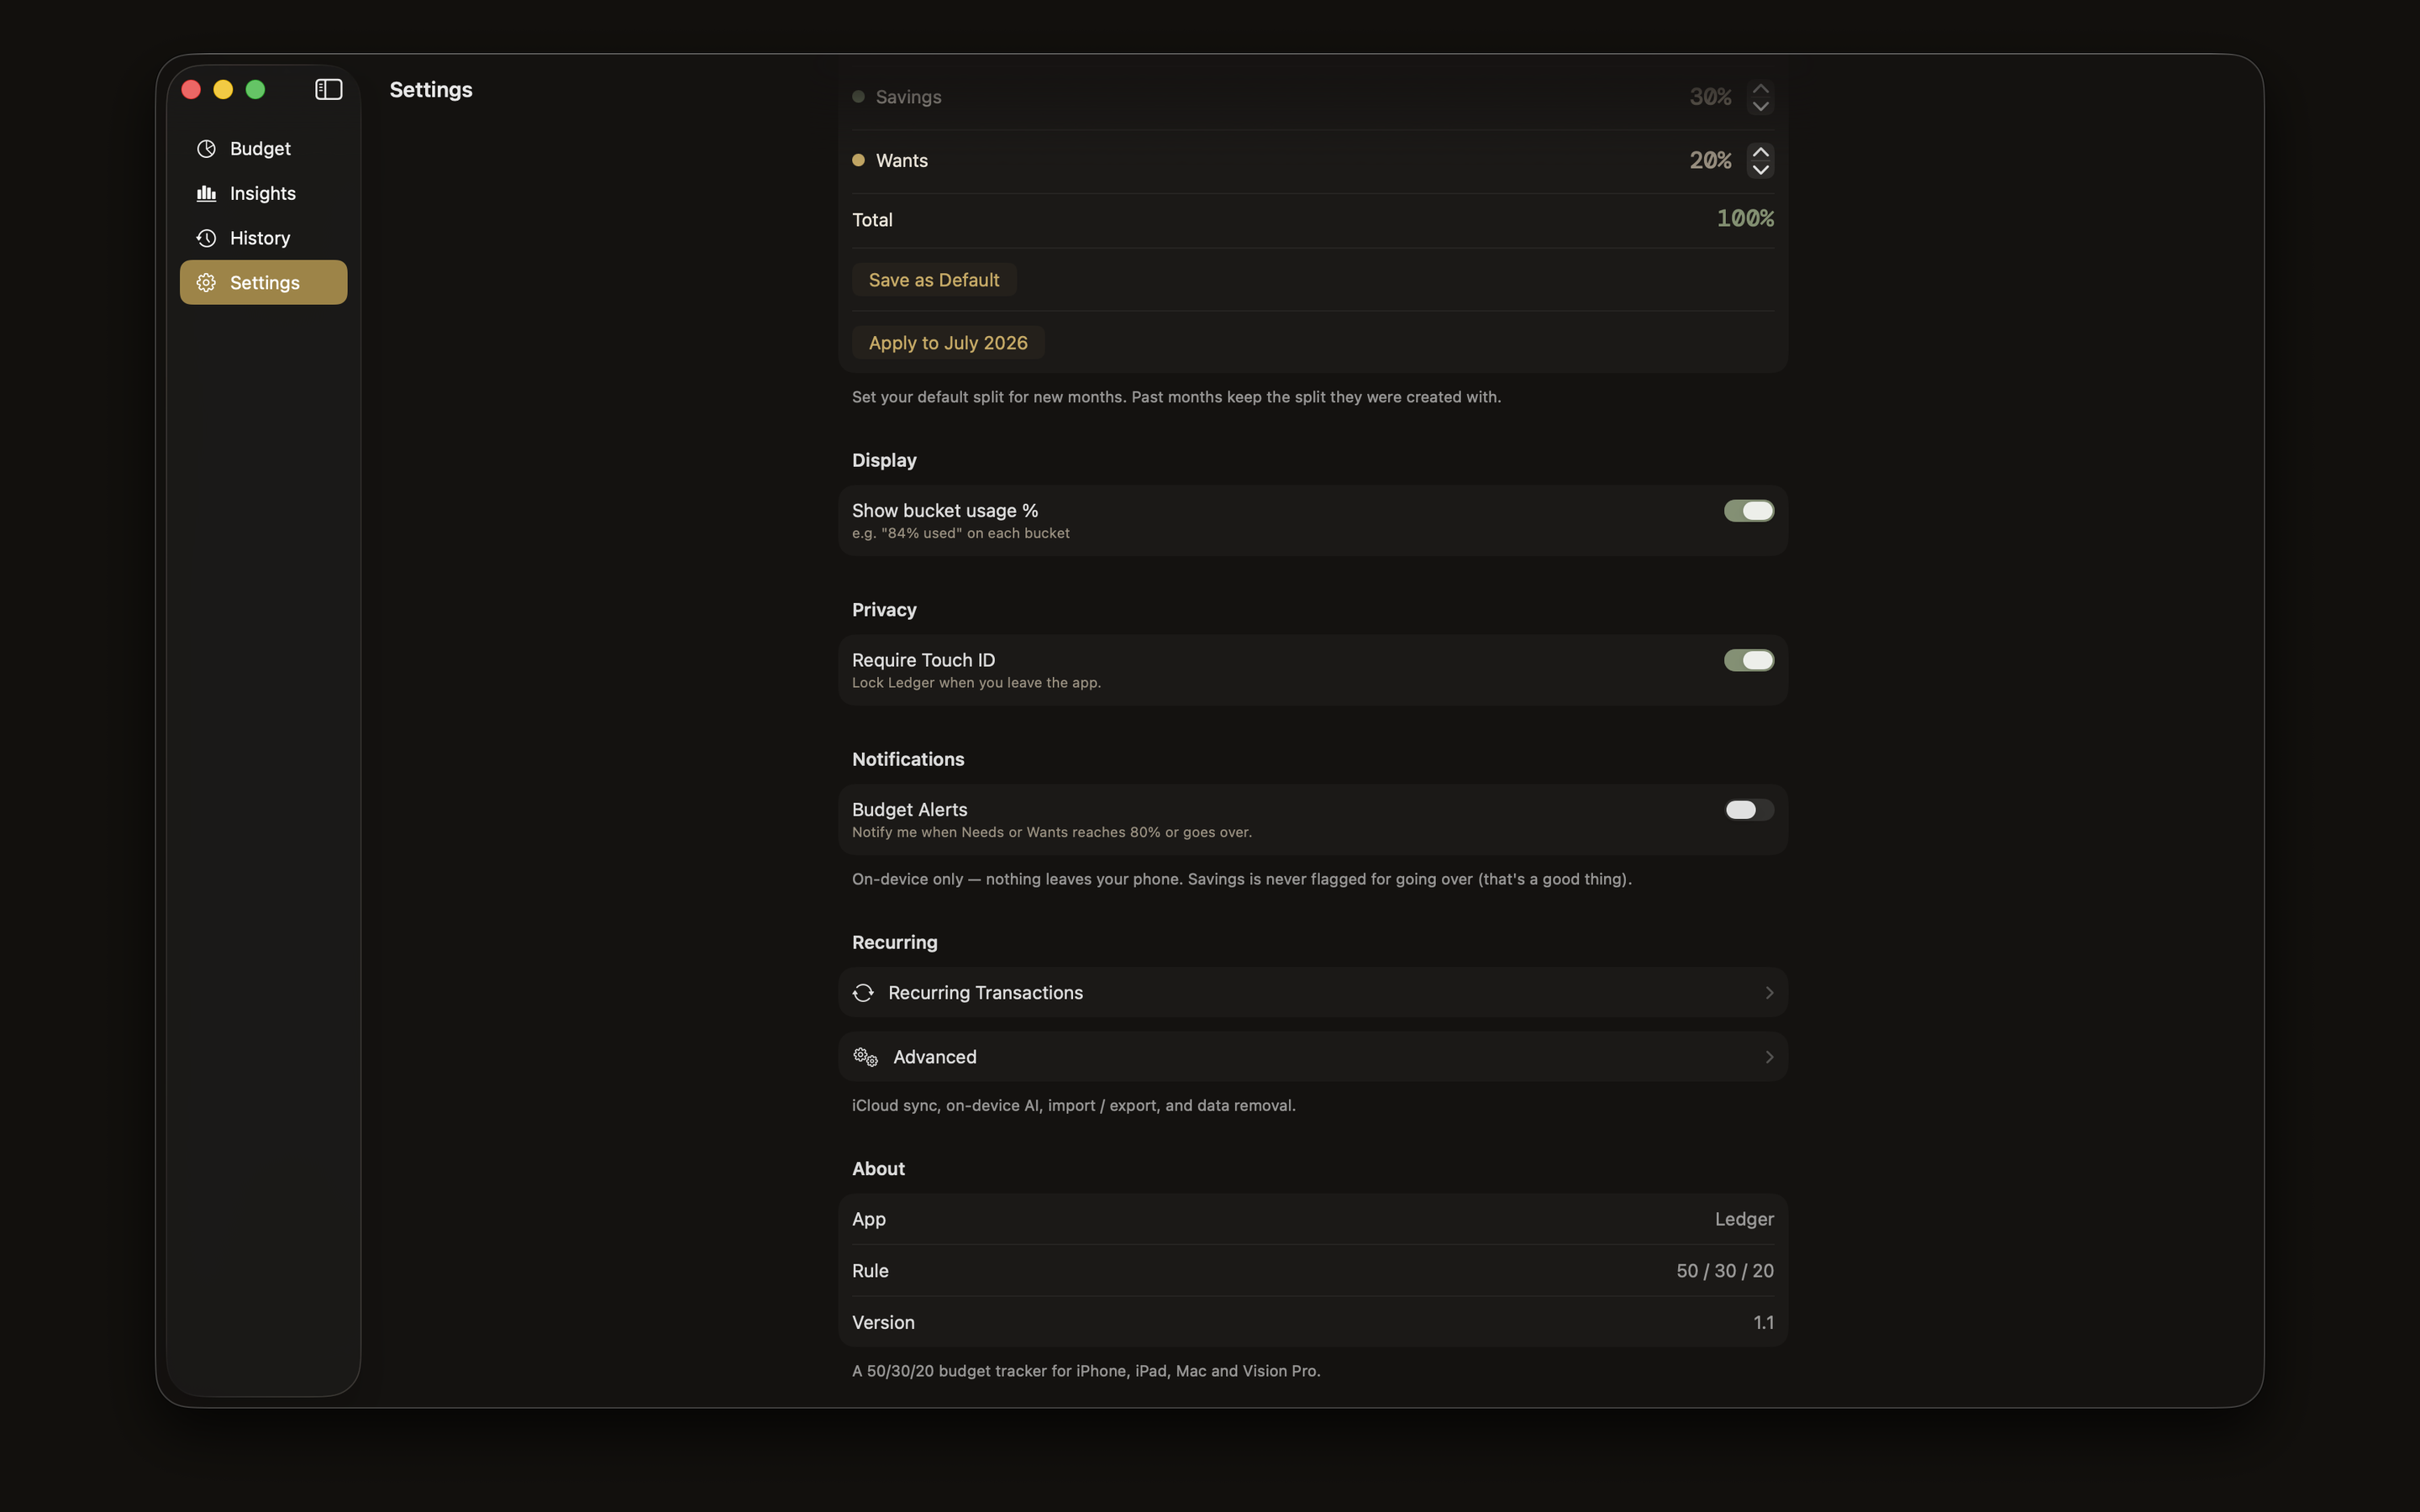Disable Show bucket usage % switch

tap(1748, 511)
